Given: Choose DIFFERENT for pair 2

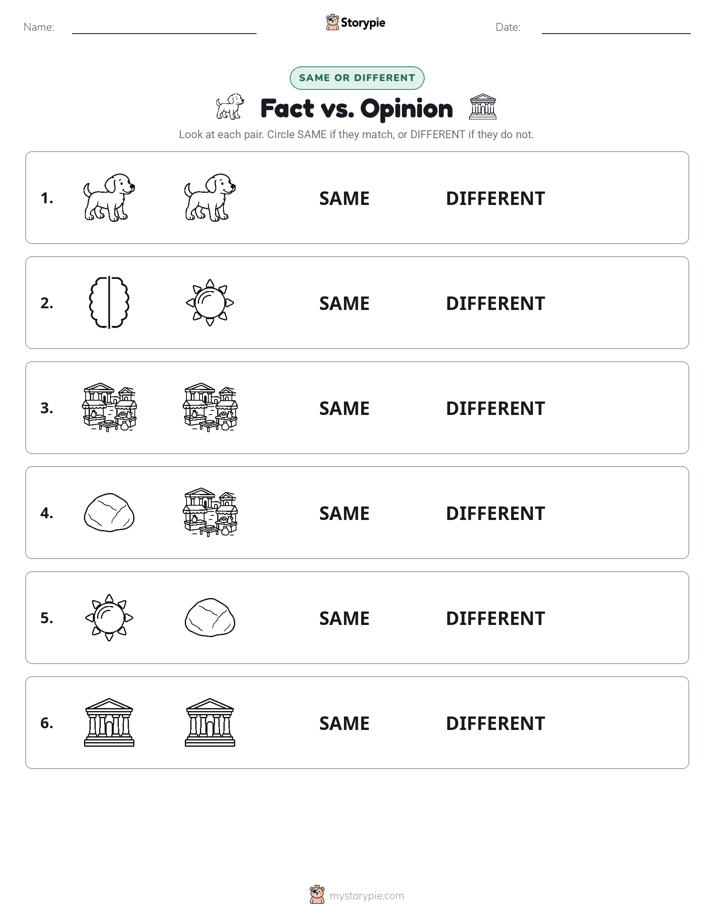Looking at the screenshot, I should coord(495,303).
